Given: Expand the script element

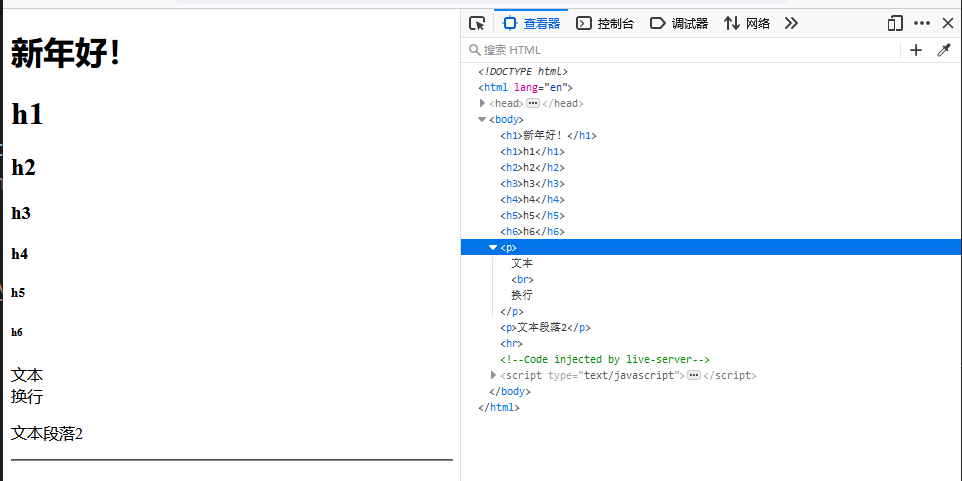Looking at the screenshot, I should click(x=493, y=375).
